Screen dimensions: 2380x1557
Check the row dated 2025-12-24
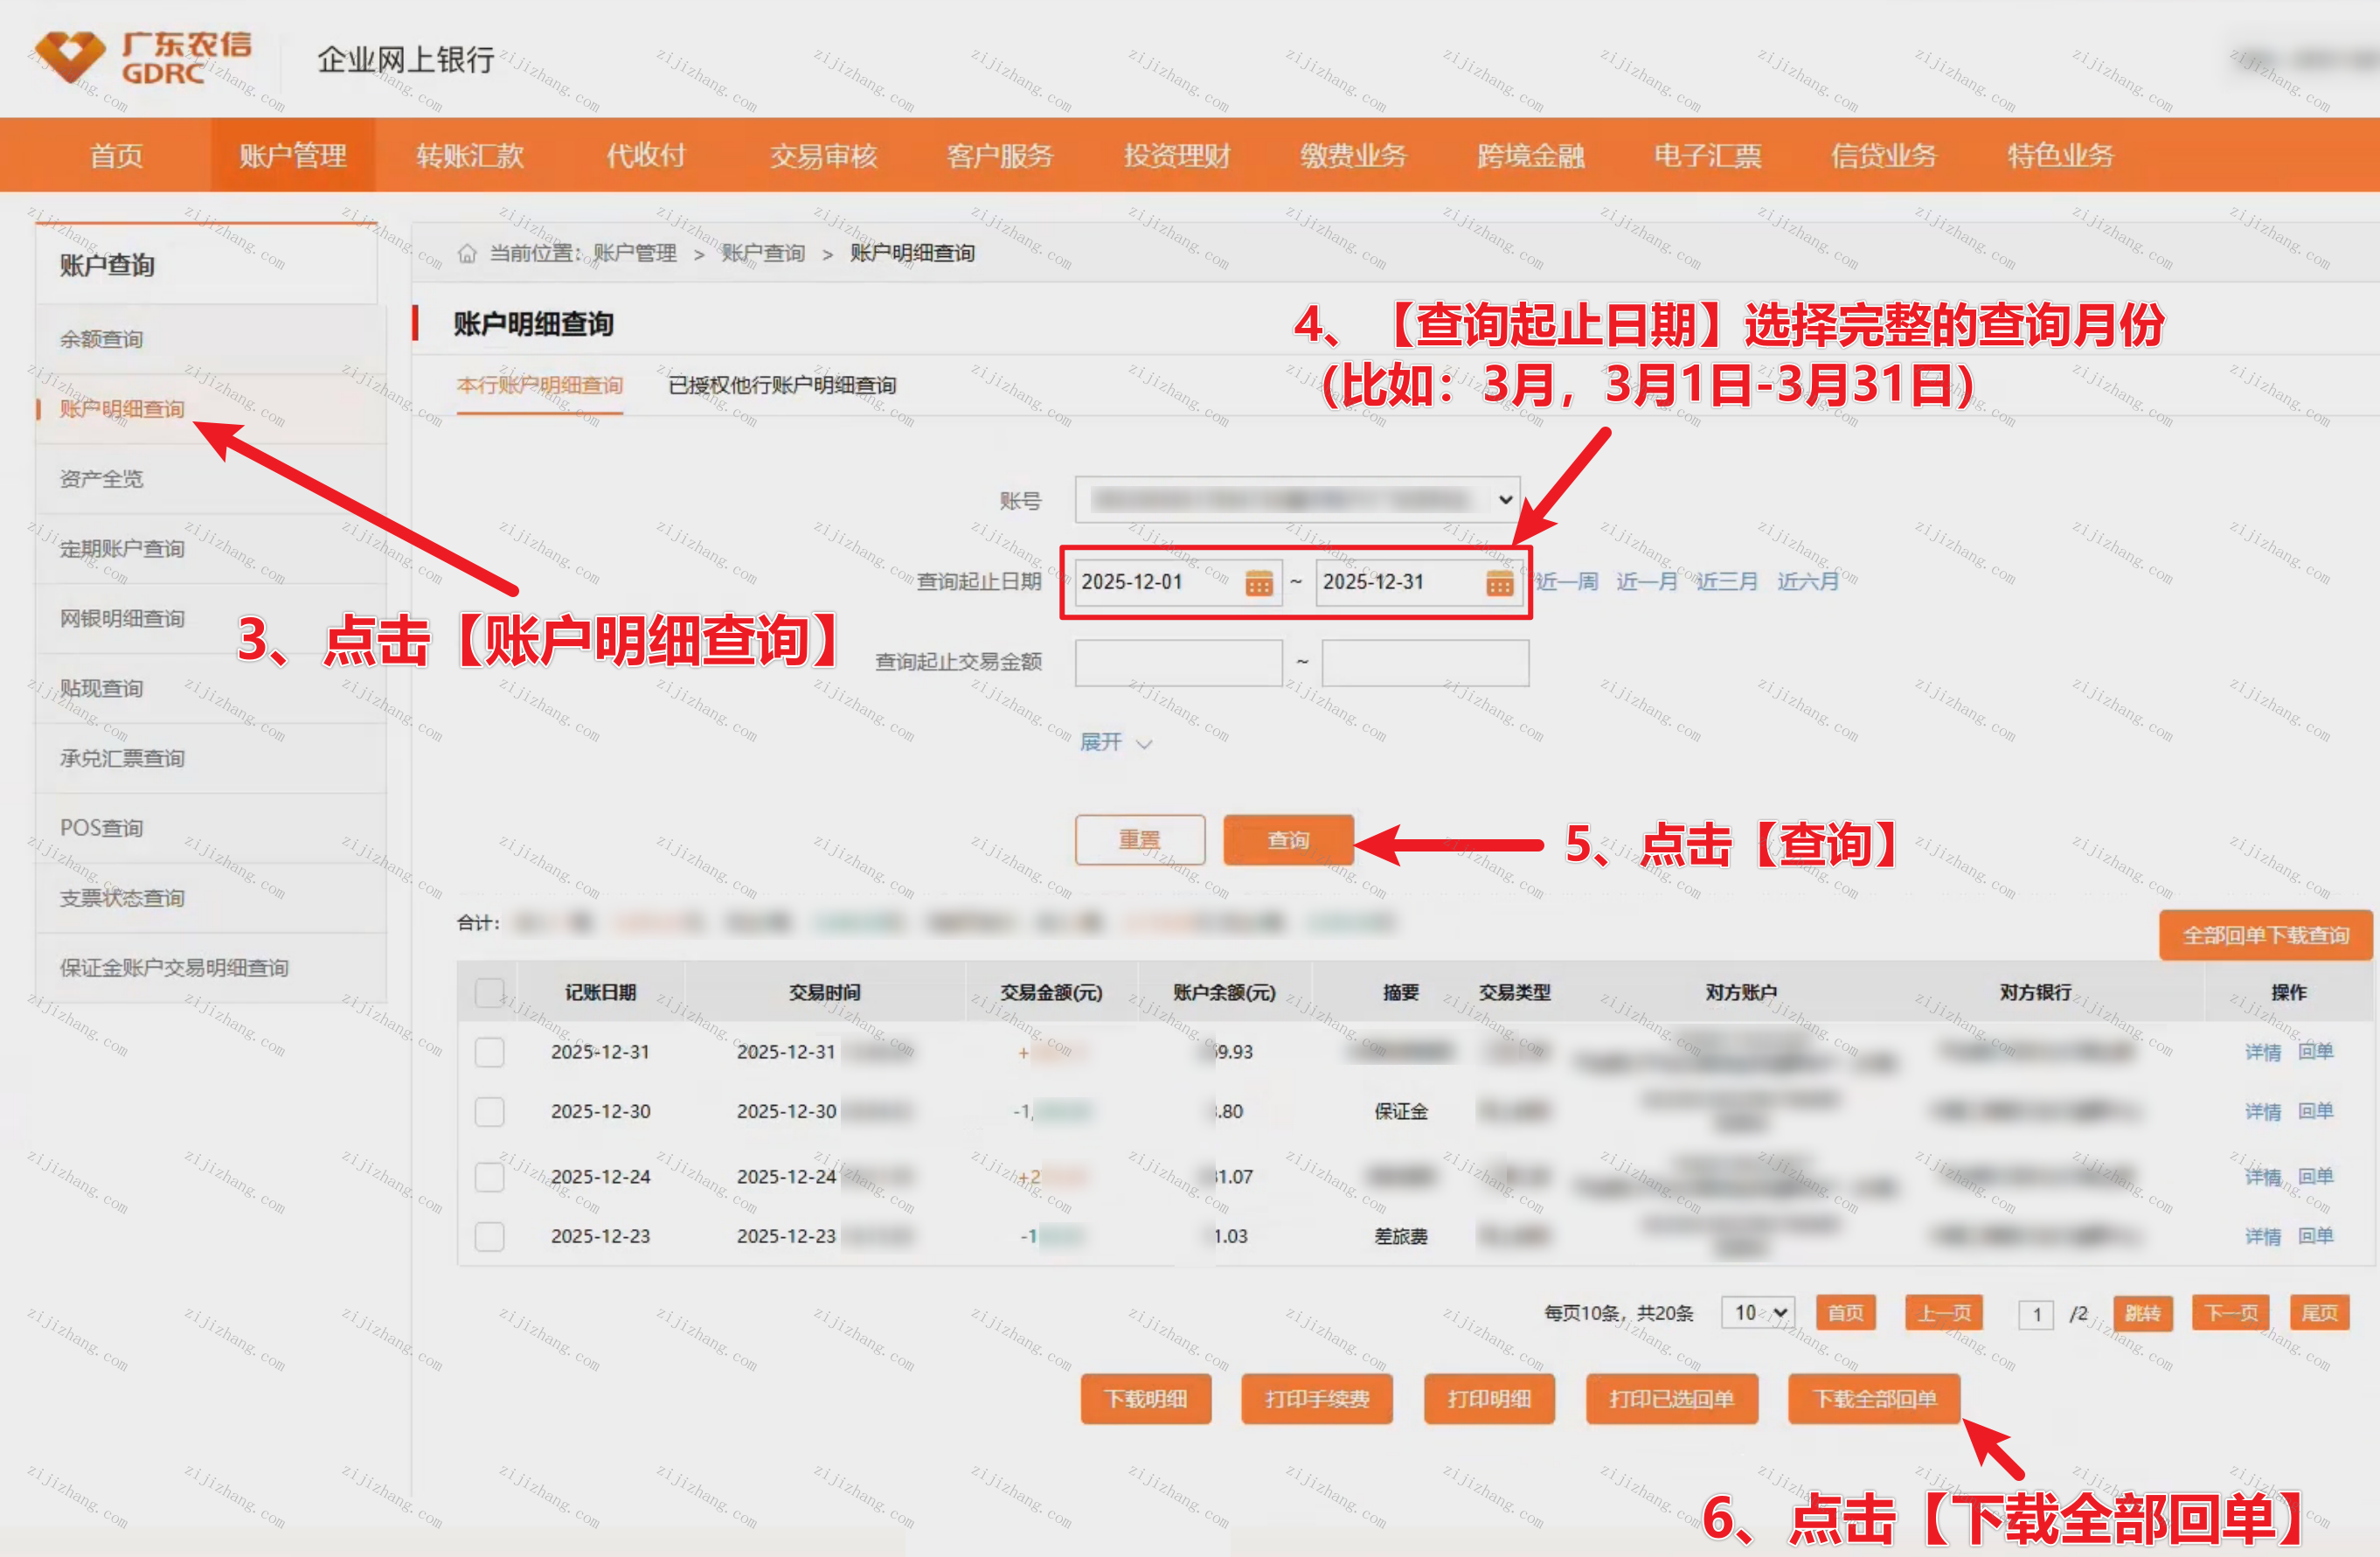489,1177
